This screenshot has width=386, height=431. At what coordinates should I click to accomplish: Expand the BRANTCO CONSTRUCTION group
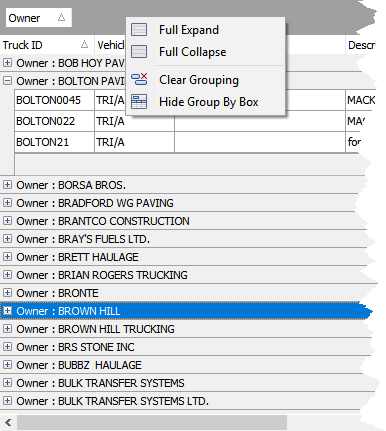(7, 221)
